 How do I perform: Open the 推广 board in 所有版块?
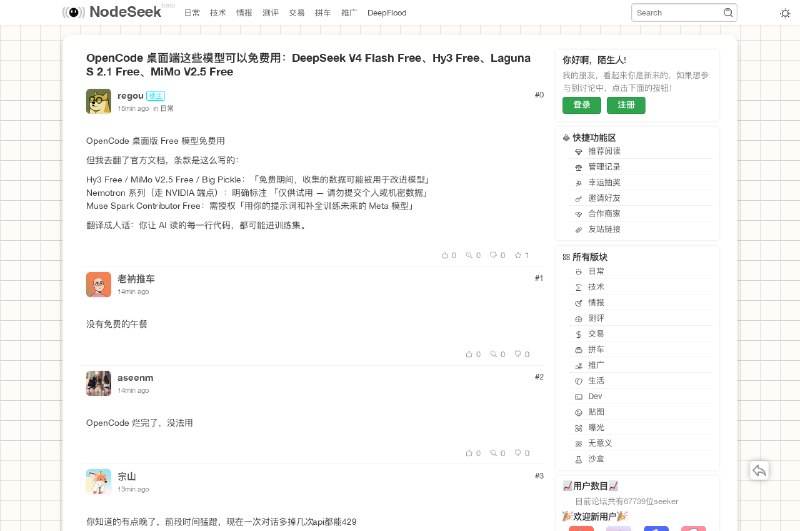[x=596, y=365]
